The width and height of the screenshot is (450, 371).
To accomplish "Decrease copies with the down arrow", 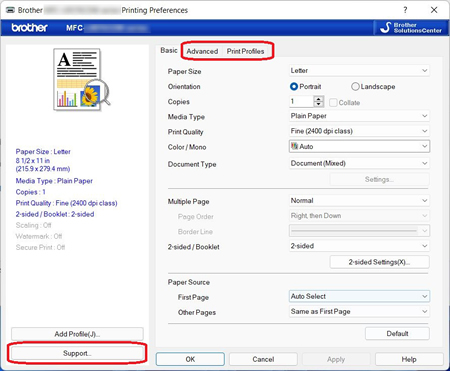I will pos(319,104).
